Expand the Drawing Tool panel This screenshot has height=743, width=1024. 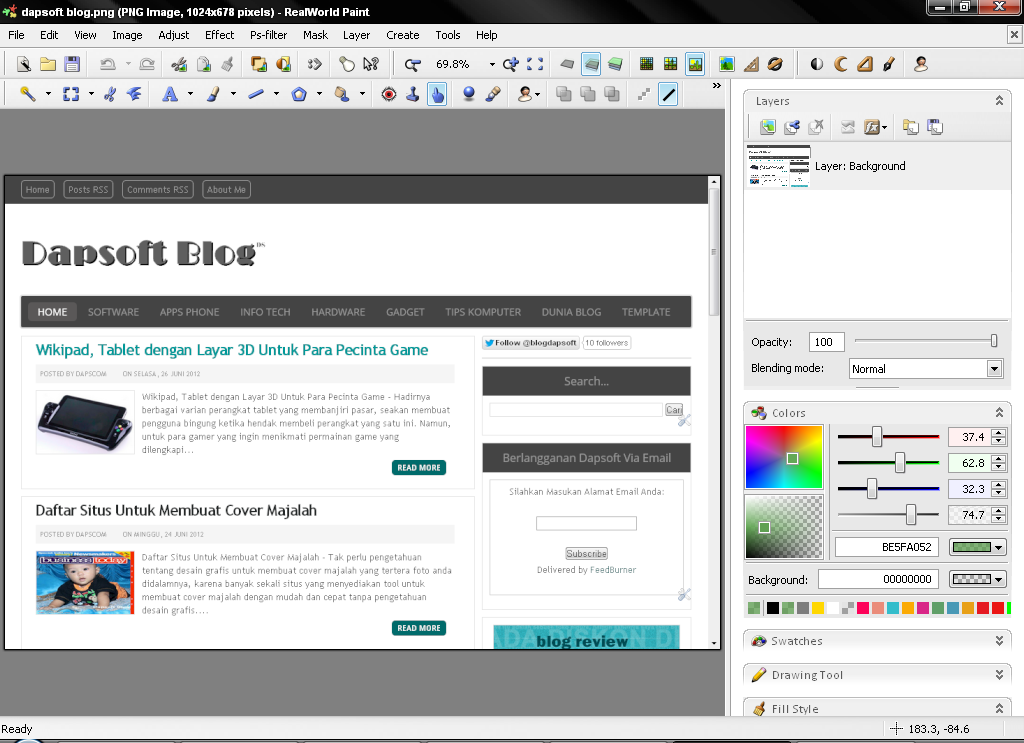(999, 674)
